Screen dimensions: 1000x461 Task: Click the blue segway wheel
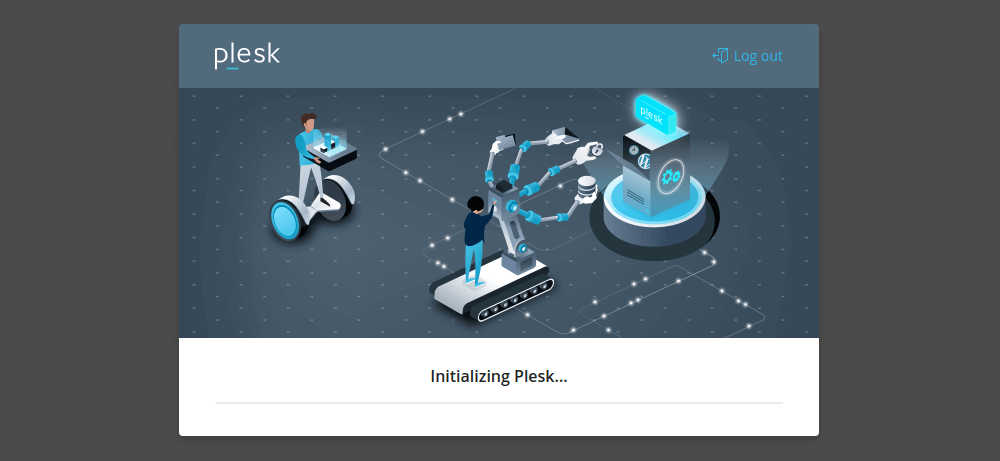pos(286,220)
